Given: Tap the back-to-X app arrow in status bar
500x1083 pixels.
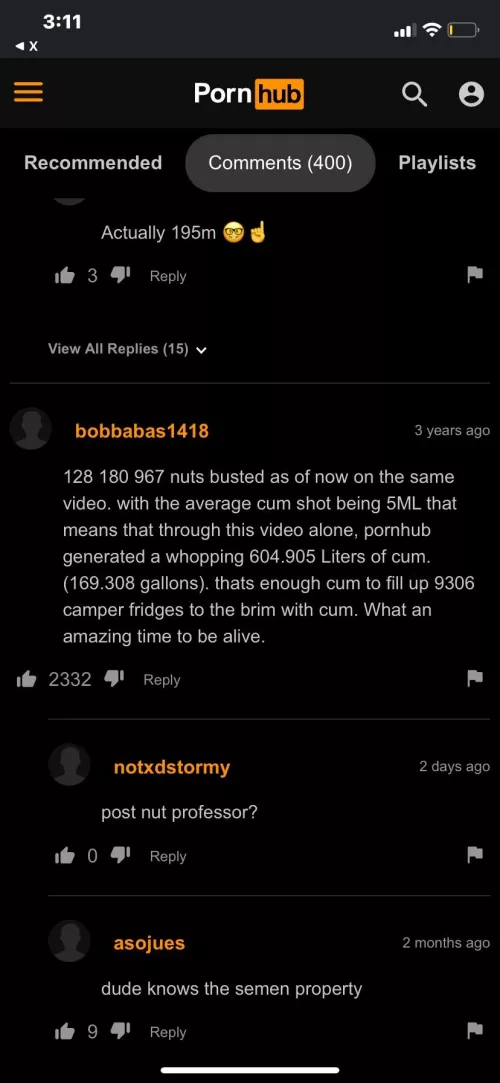Looking at the screenshot, I should click(26, 46).
